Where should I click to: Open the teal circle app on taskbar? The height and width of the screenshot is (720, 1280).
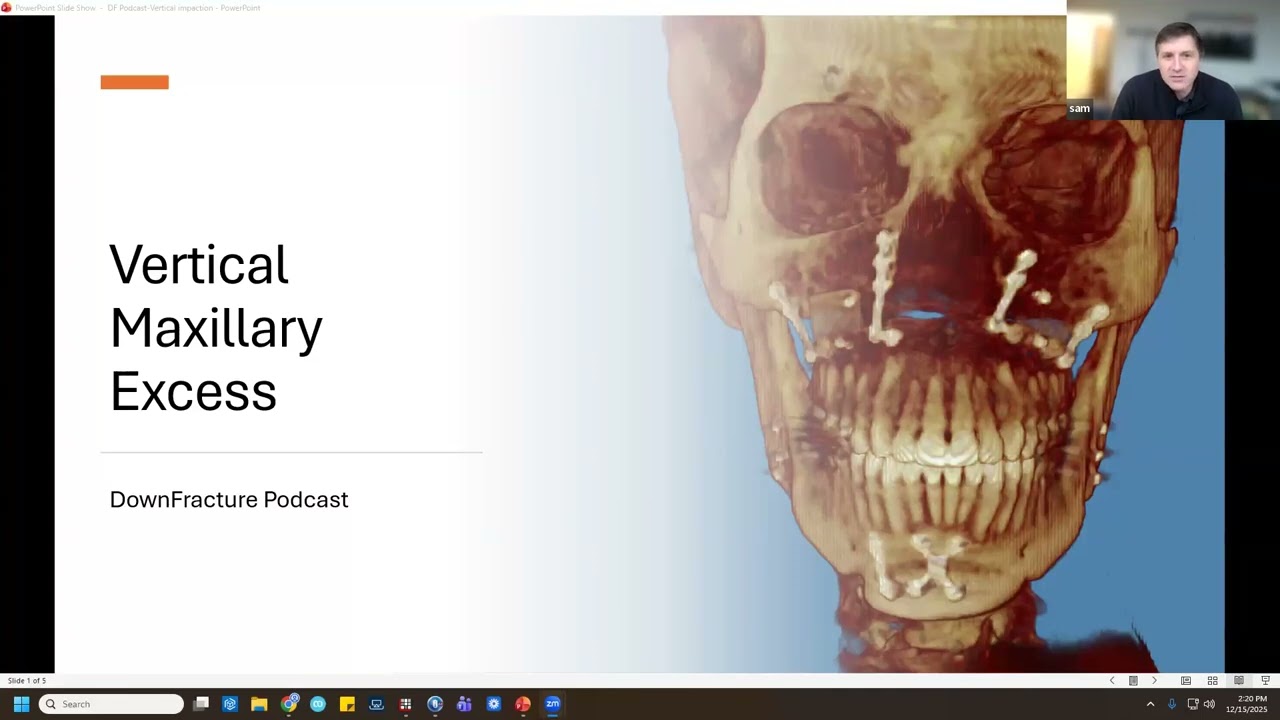pyautogui.click(x=318, y=704)
